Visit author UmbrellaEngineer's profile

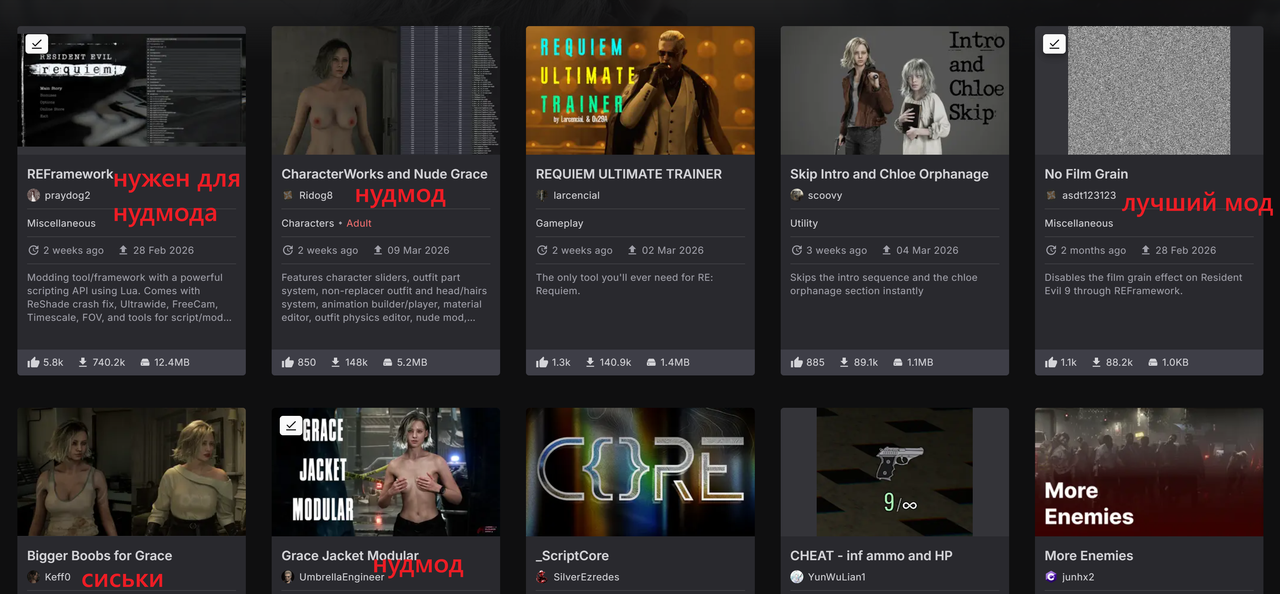(x=342, y=577)
